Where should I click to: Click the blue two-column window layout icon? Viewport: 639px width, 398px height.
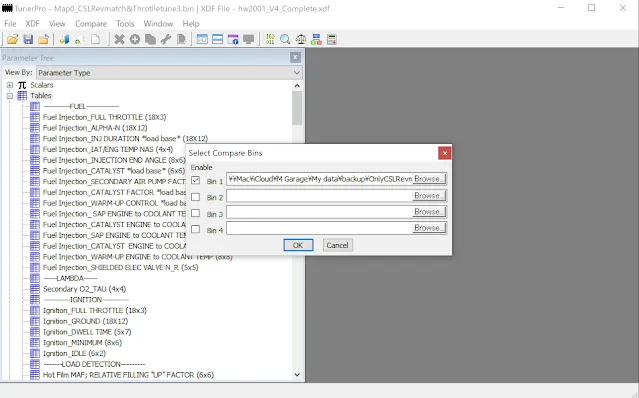[202, 39]
